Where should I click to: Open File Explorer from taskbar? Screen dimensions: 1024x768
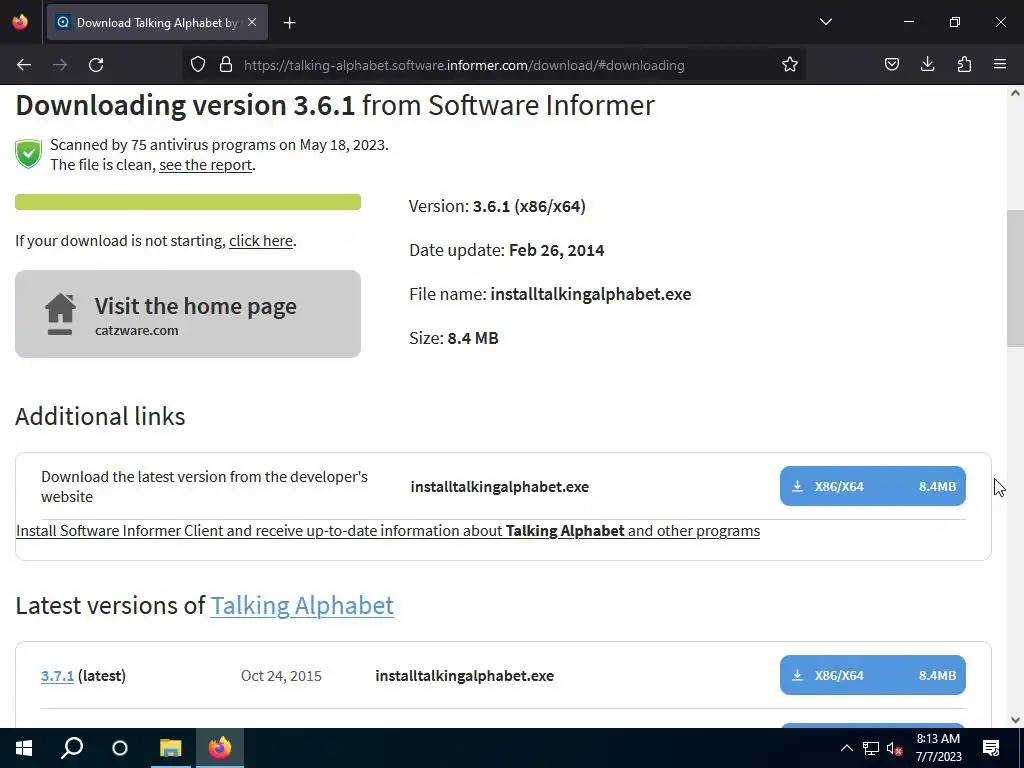click(x=170, y=748)
